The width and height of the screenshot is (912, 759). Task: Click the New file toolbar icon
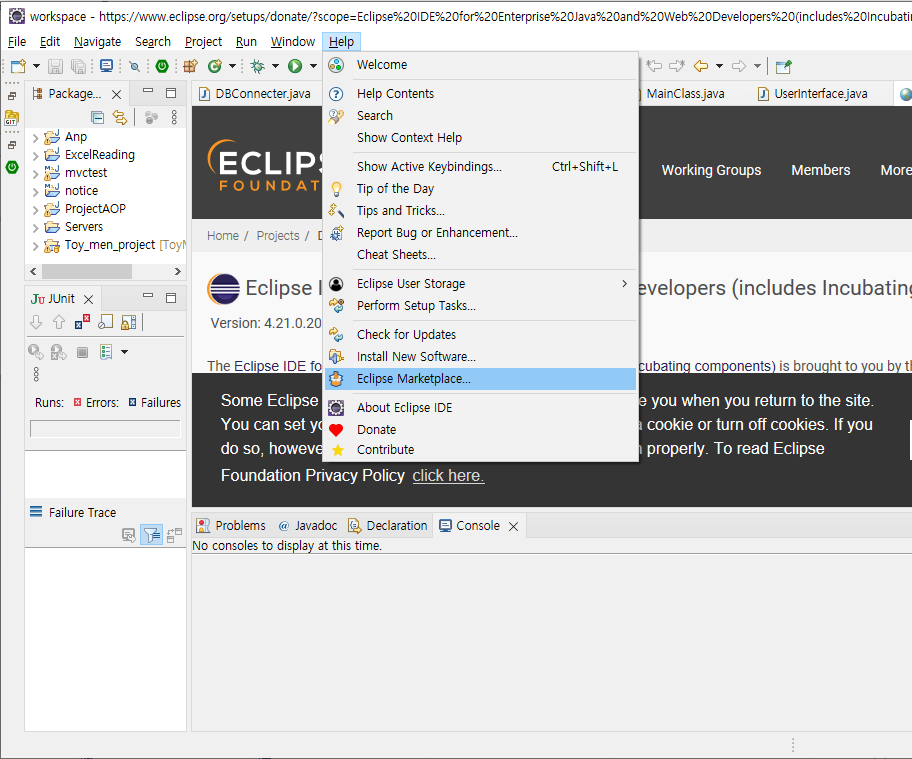tap(18, 66)
